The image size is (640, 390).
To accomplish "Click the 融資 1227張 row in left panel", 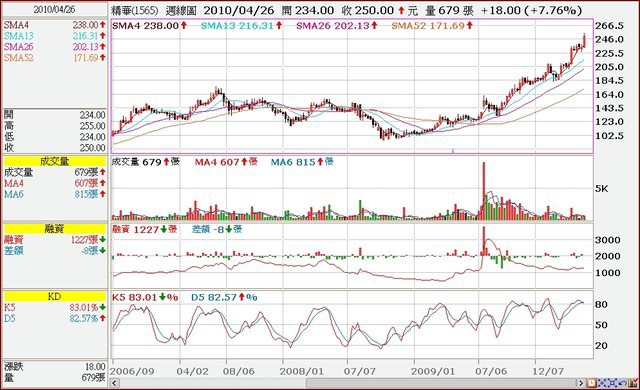I will (x=55, y=239).
